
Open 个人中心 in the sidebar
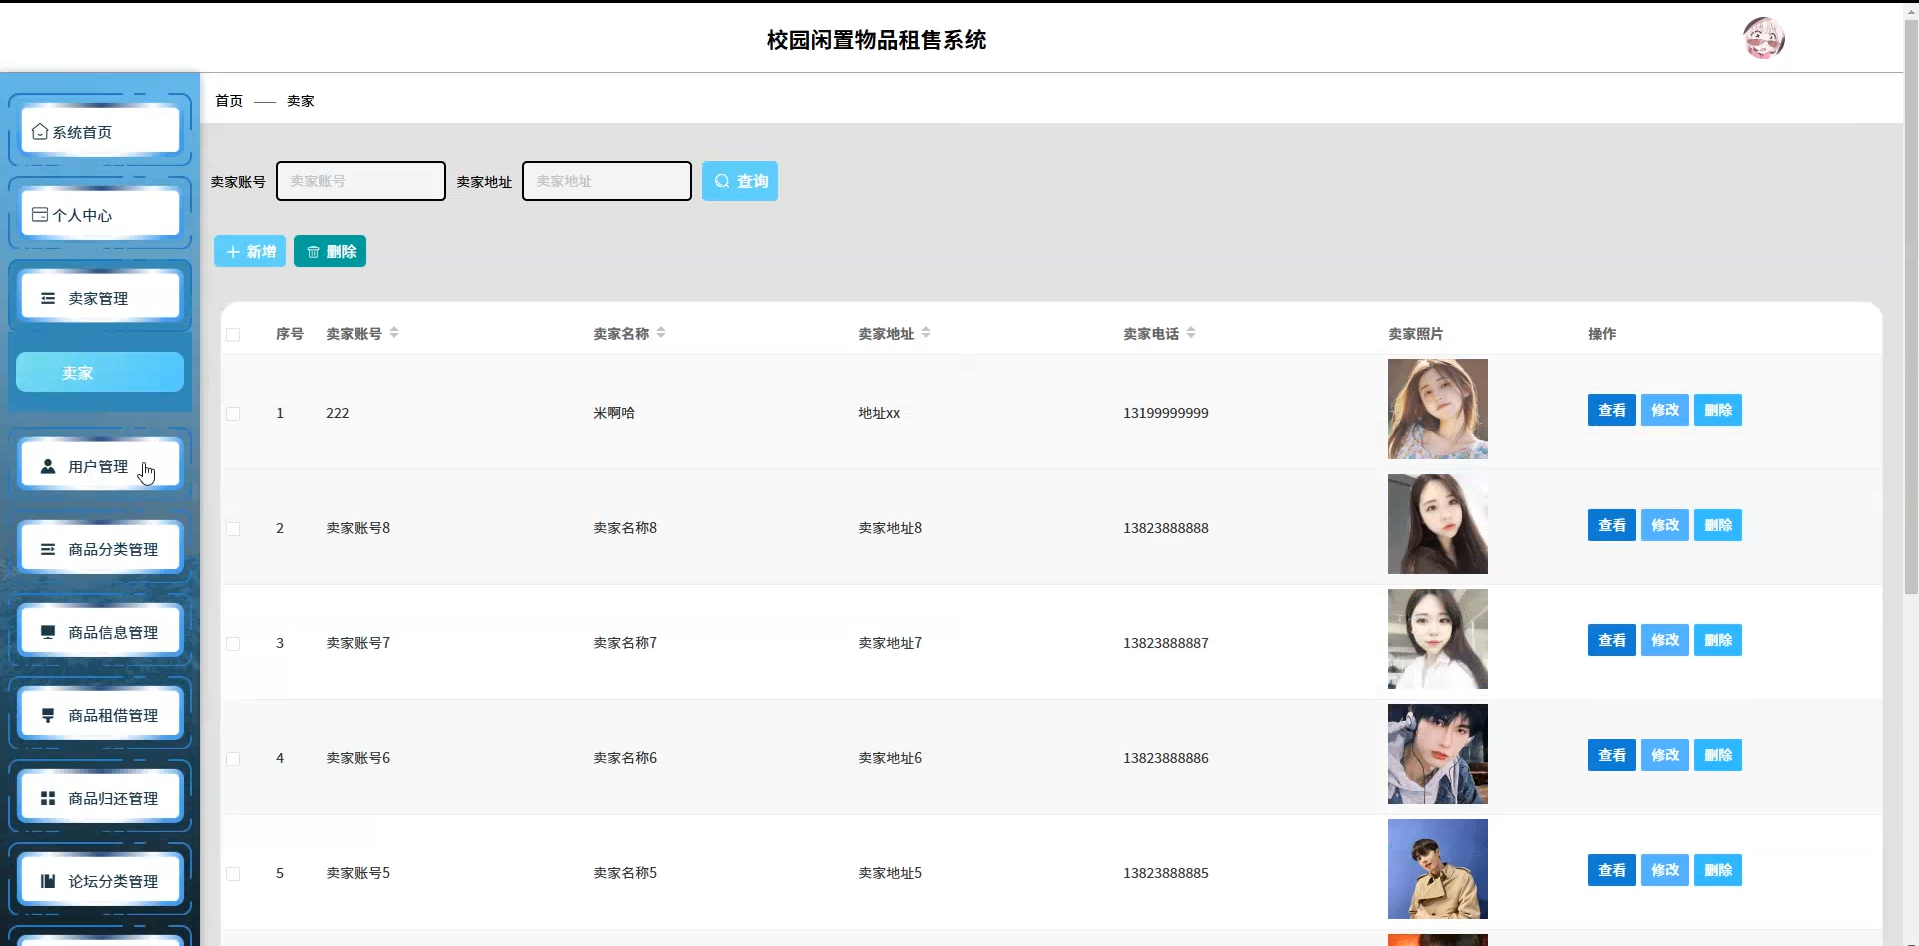click(100, 214)
